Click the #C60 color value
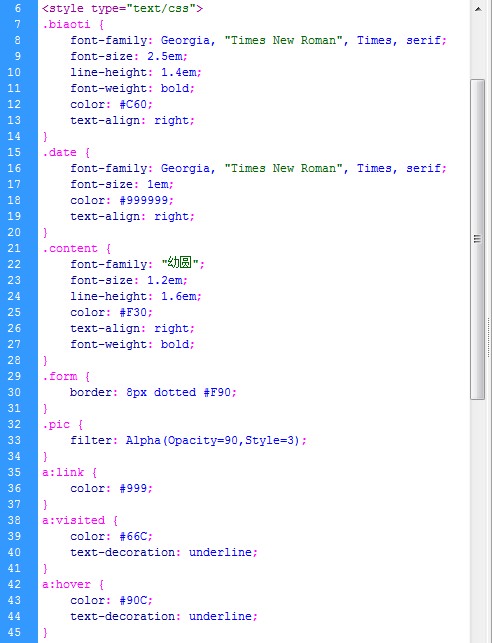Viewport: 492px width, 643px height. (133, 104)
